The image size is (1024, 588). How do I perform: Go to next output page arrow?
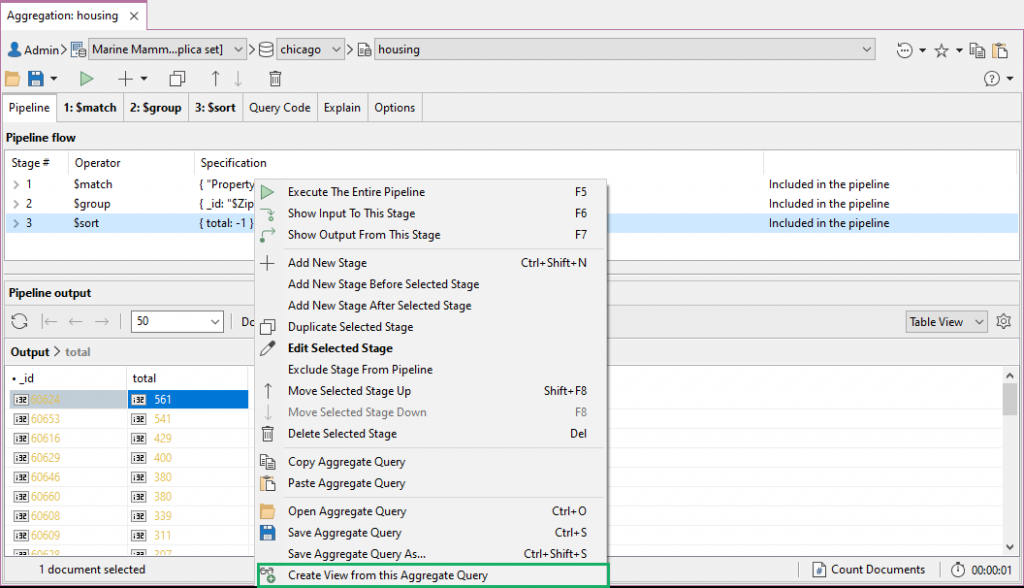(102, 321)
